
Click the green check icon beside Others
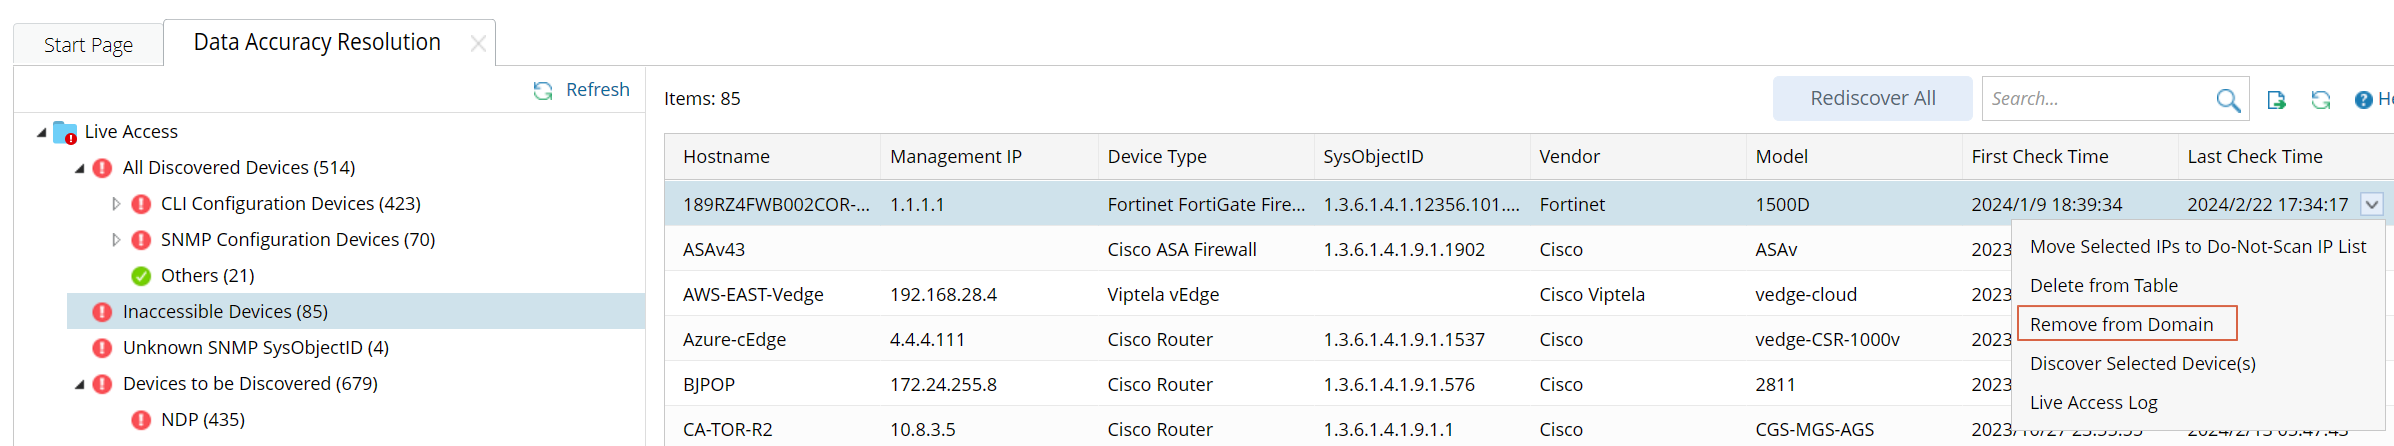tap(141, 276)
